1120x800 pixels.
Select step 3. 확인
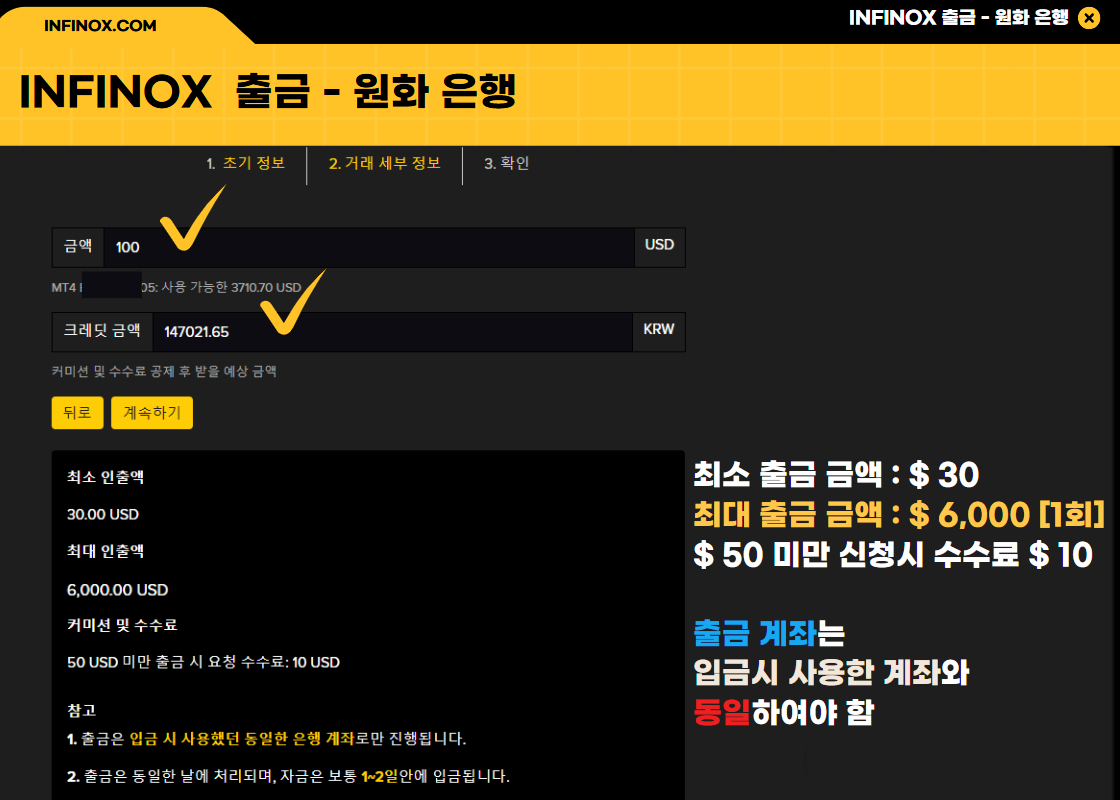point(506,164)
